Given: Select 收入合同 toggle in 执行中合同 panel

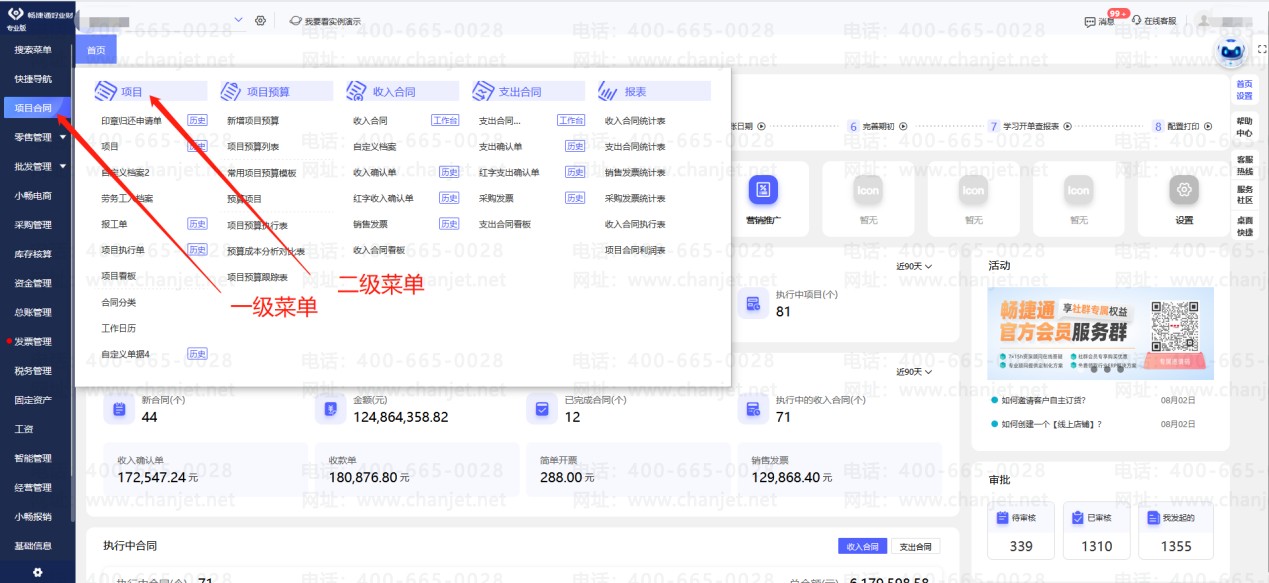Looking at the screenshot, I should [862, 547].
